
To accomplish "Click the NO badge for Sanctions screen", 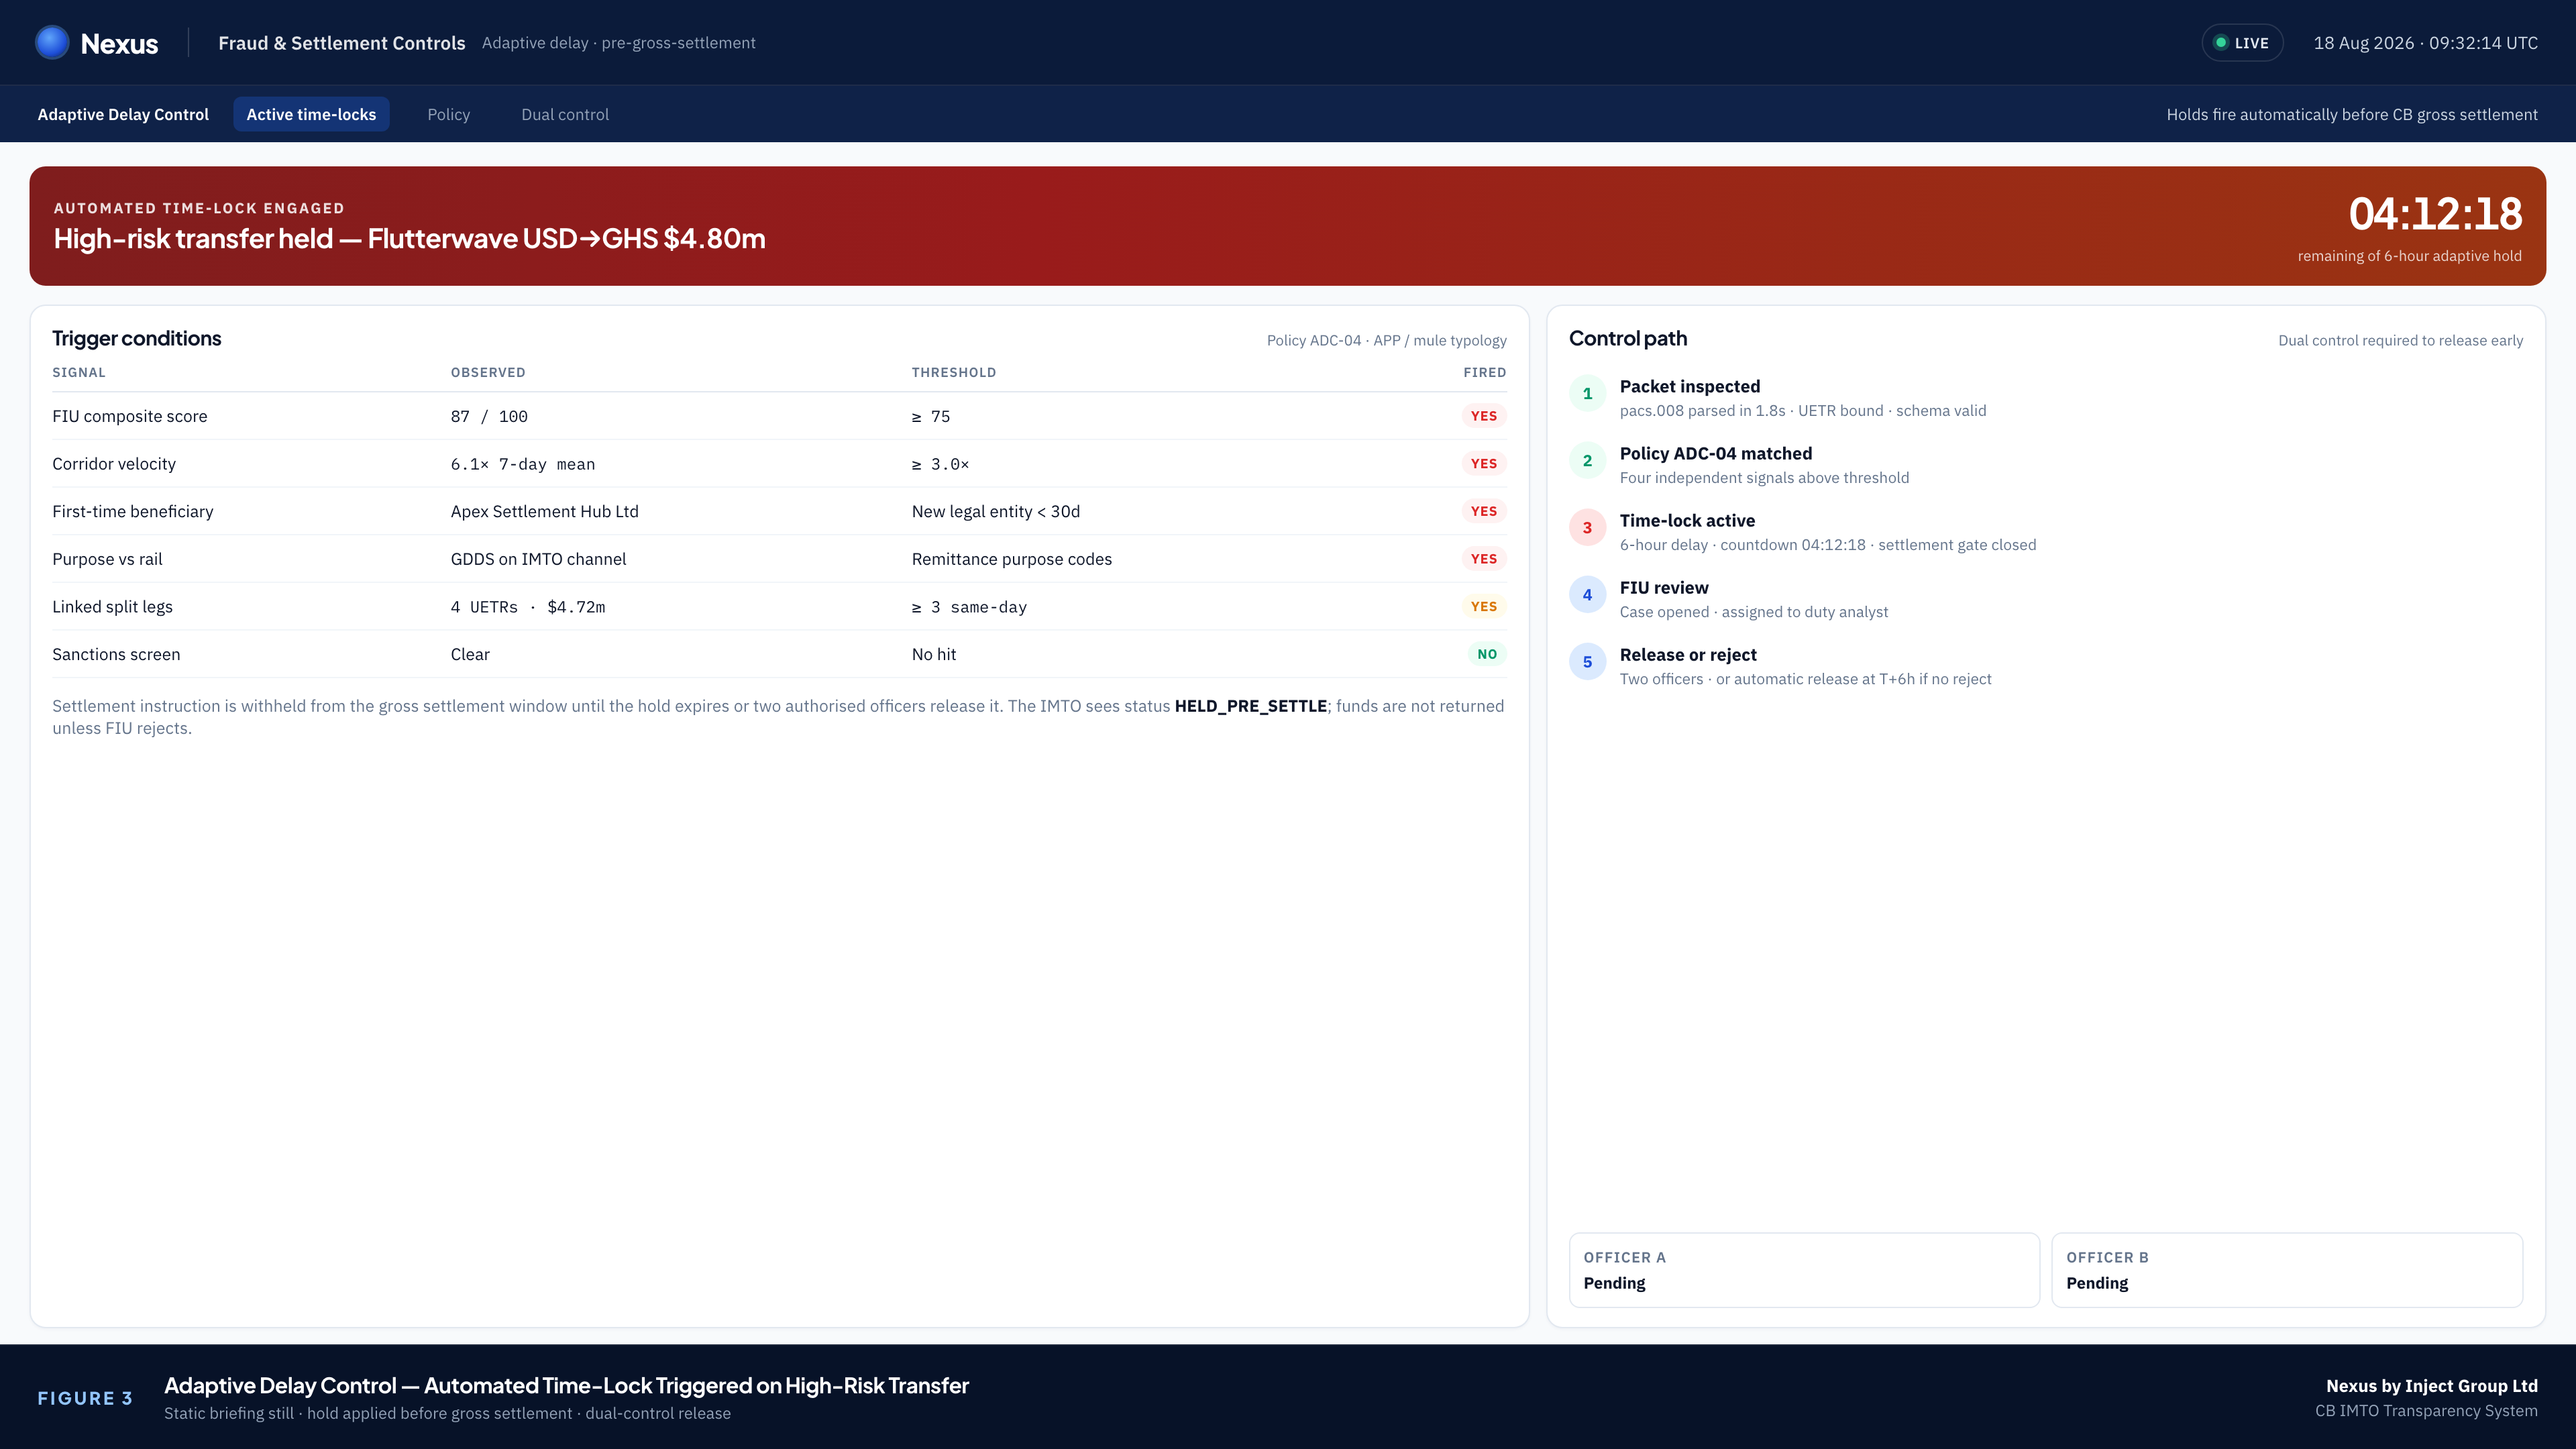I will [1487, 654].
